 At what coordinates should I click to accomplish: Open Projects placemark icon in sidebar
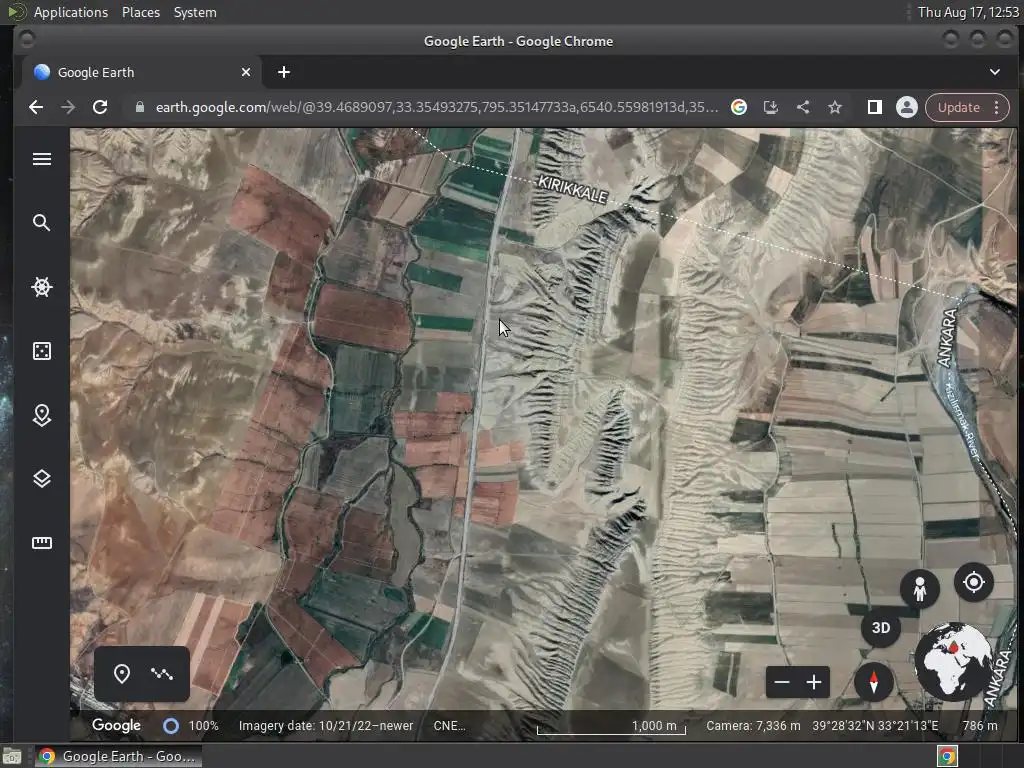[x=42, y=415]
